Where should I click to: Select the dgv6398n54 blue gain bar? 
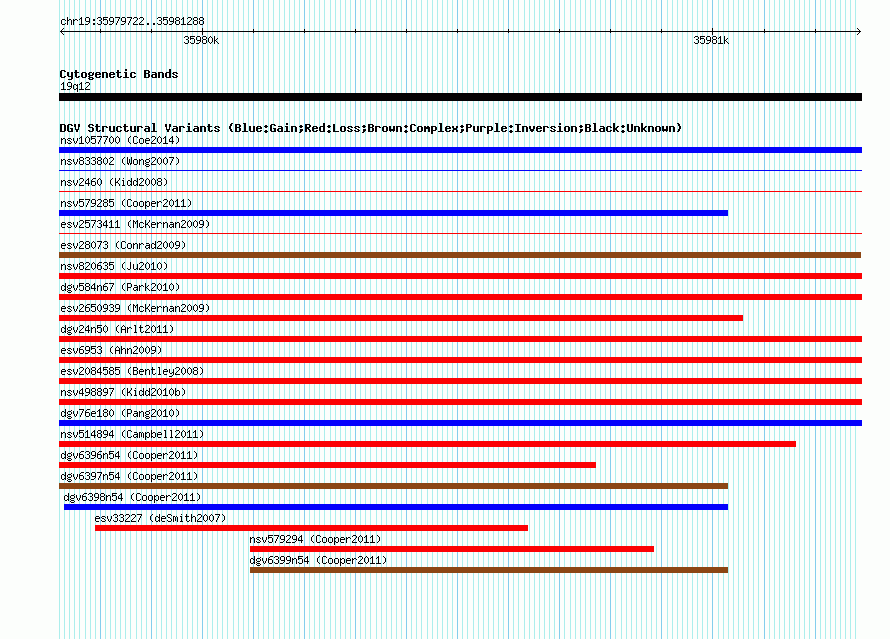(396, 507)
